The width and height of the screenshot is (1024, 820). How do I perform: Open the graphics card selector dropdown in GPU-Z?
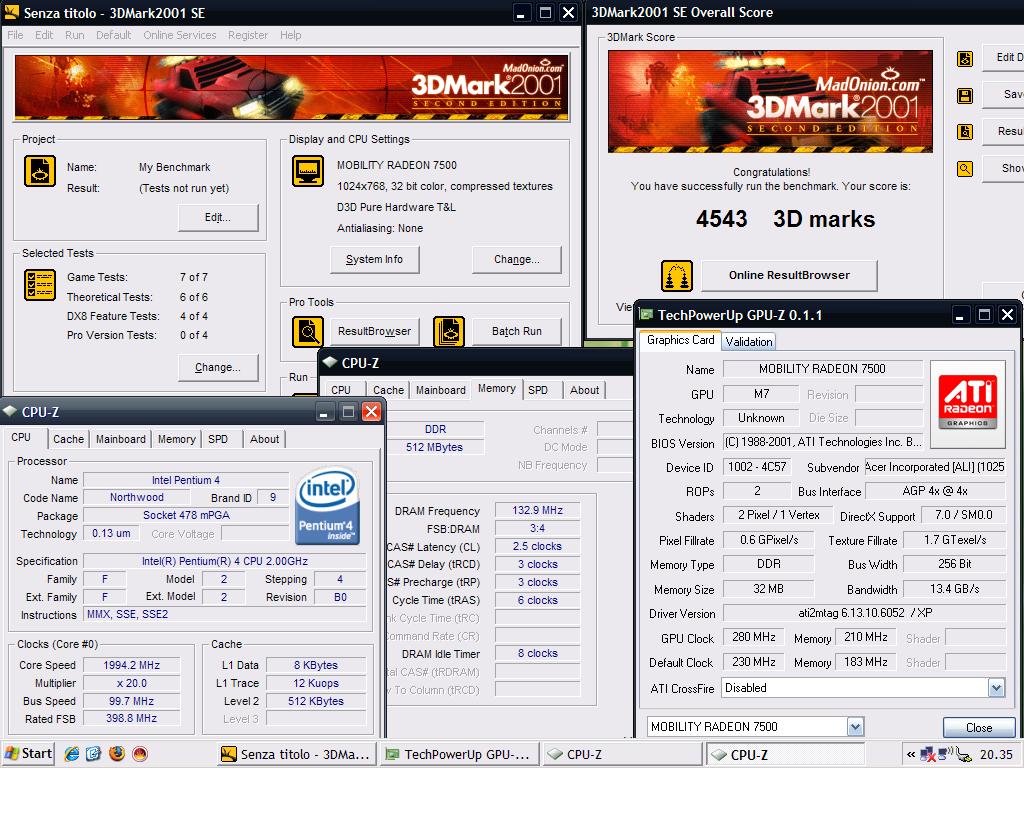(x=855, y=727)
